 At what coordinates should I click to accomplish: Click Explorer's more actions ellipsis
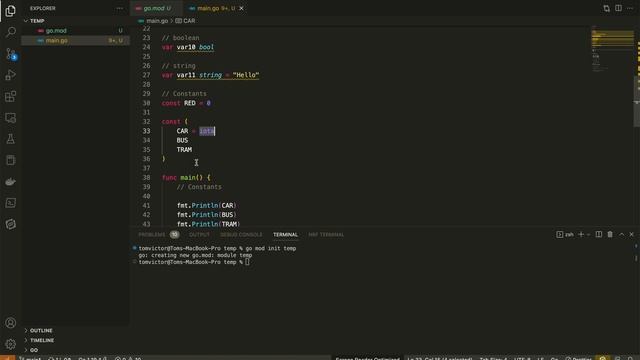pyautogui.click(x=119, y=8)
